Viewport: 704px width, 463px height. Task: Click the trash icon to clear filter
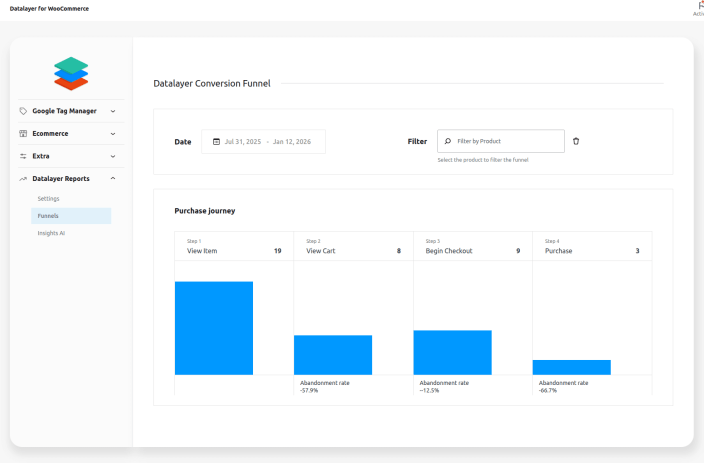pos(576,142)
